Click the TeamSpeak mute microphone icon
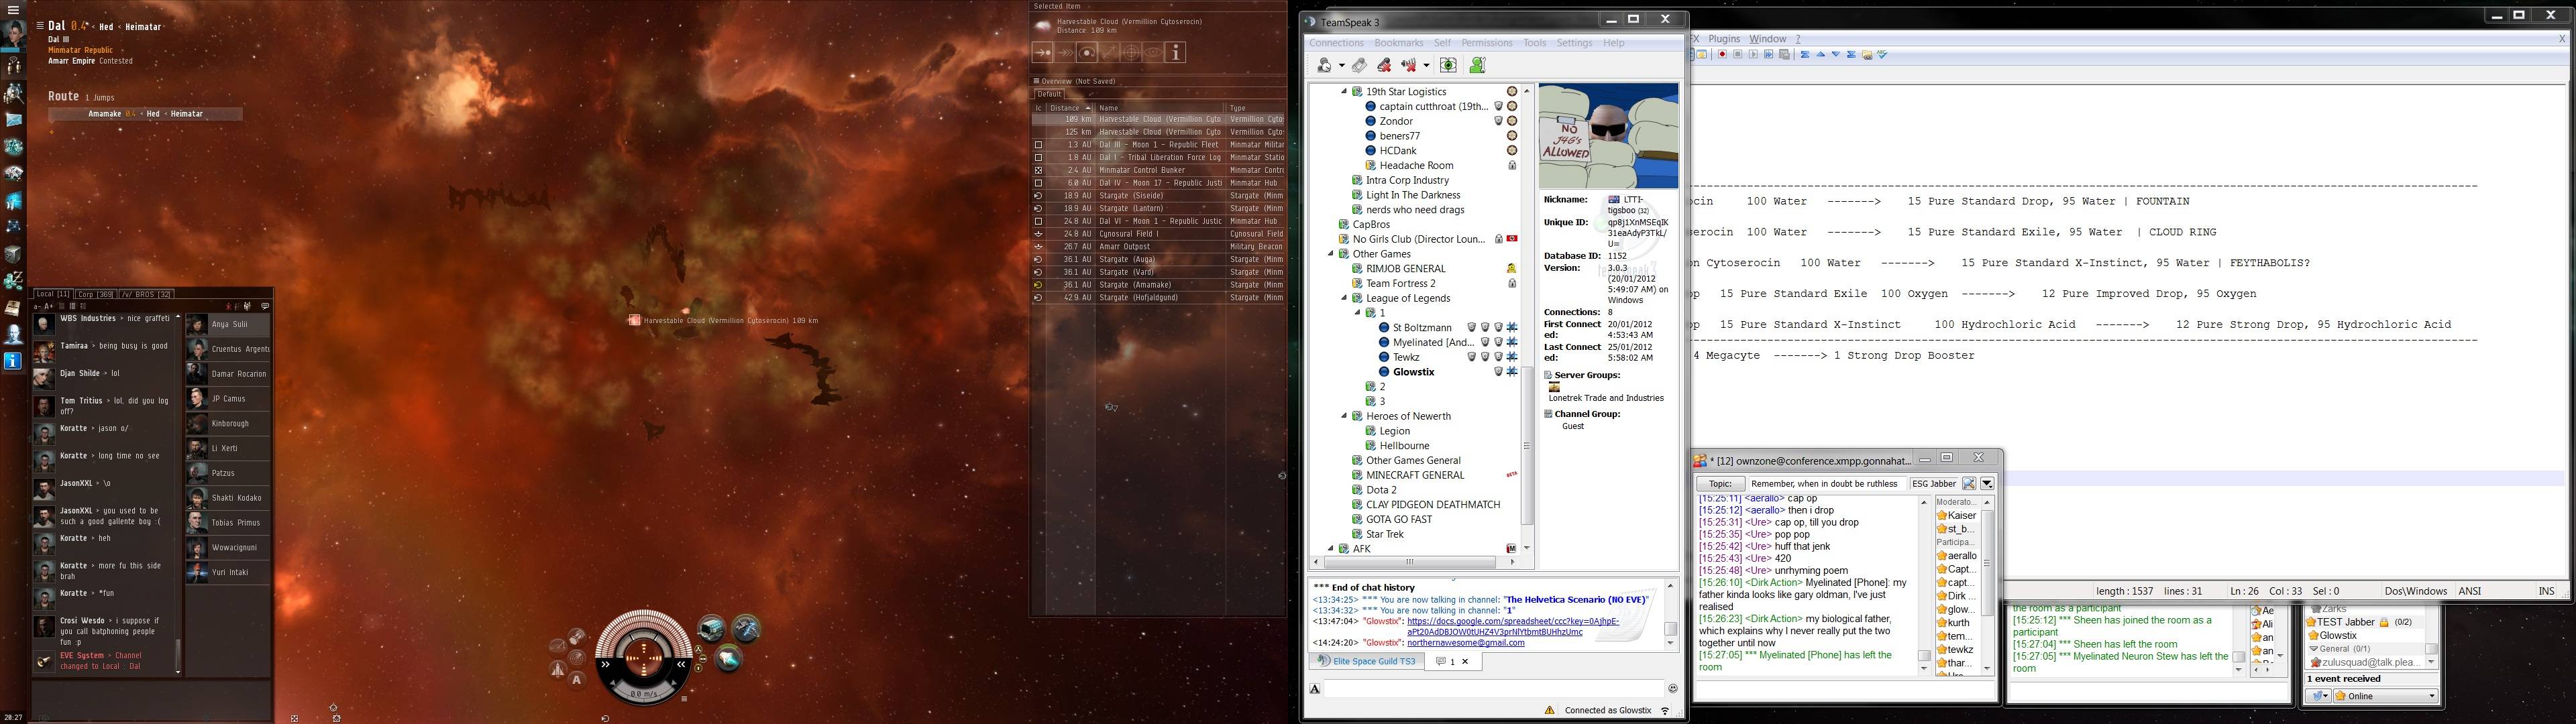 coord(1384,65)
